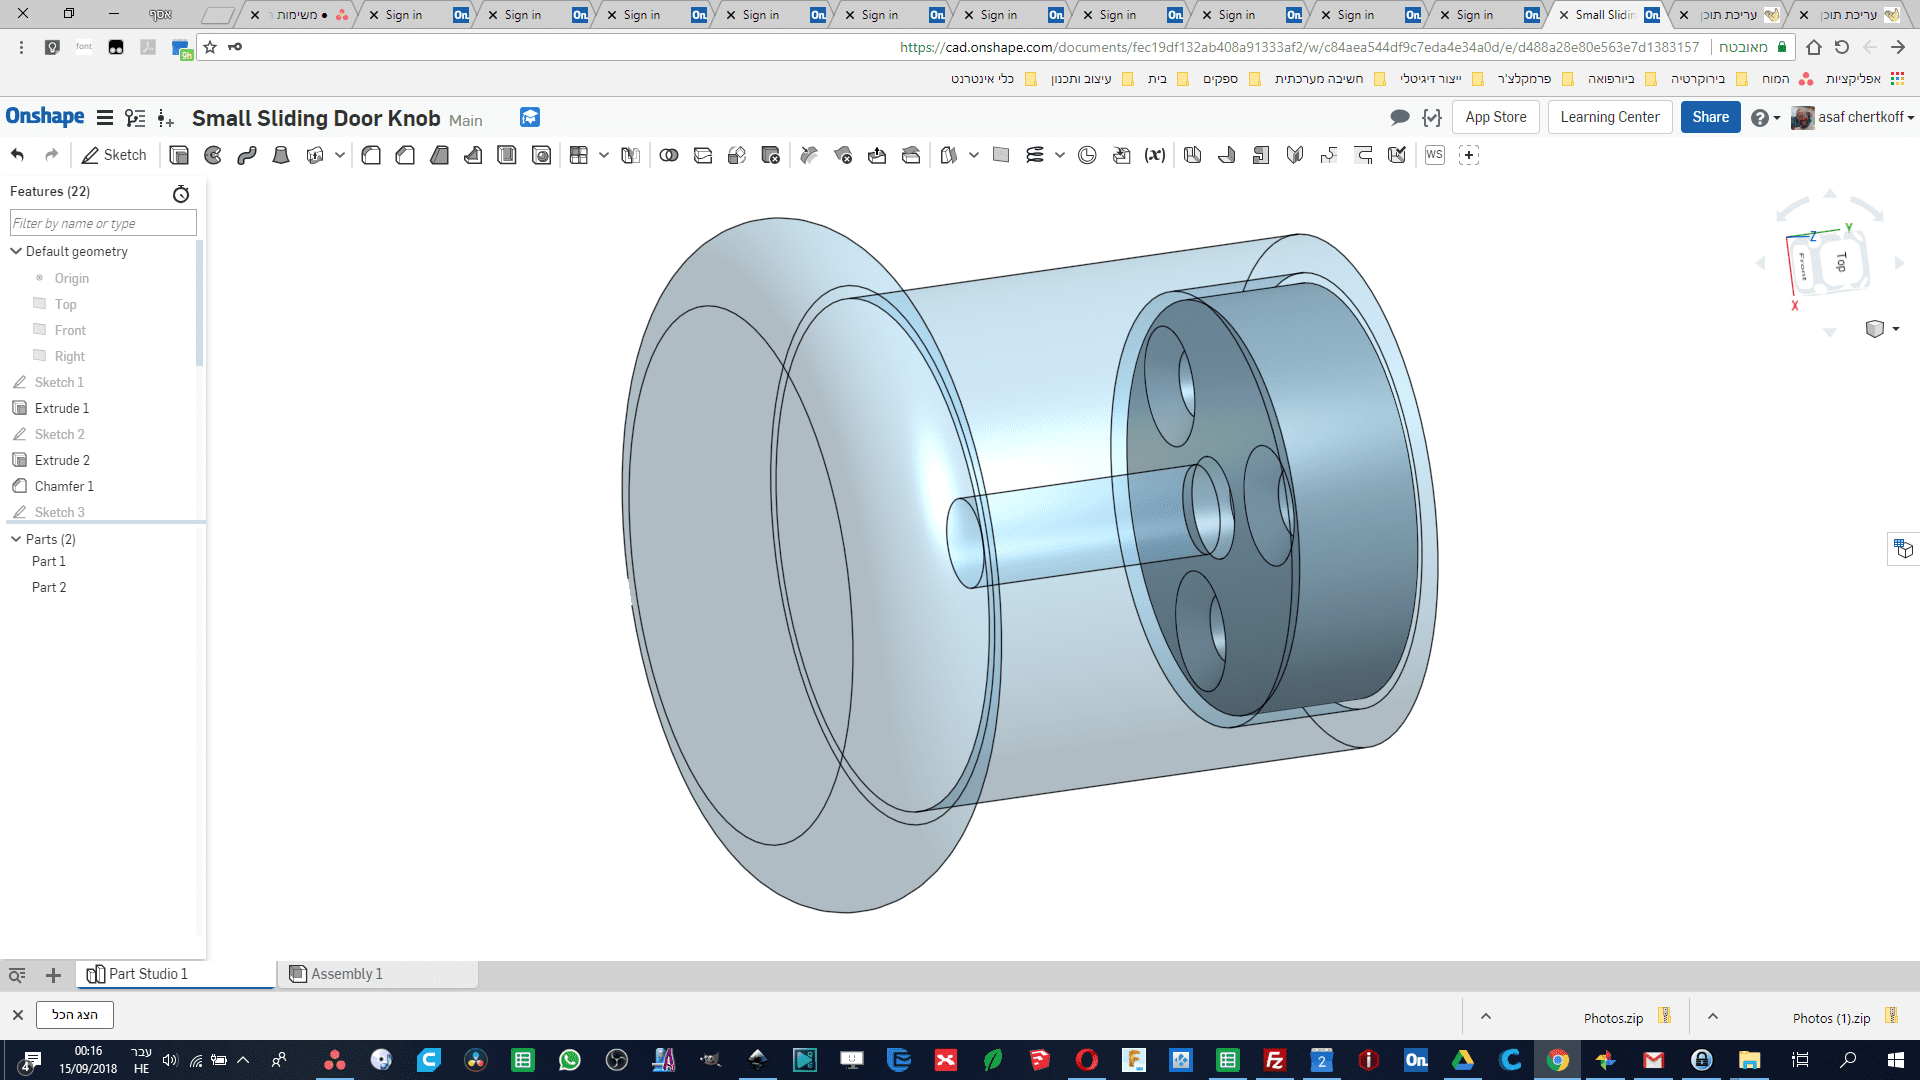Select the Thicken tool icon
Screen dimensions: 1920x1080
(x=315, y=155)
